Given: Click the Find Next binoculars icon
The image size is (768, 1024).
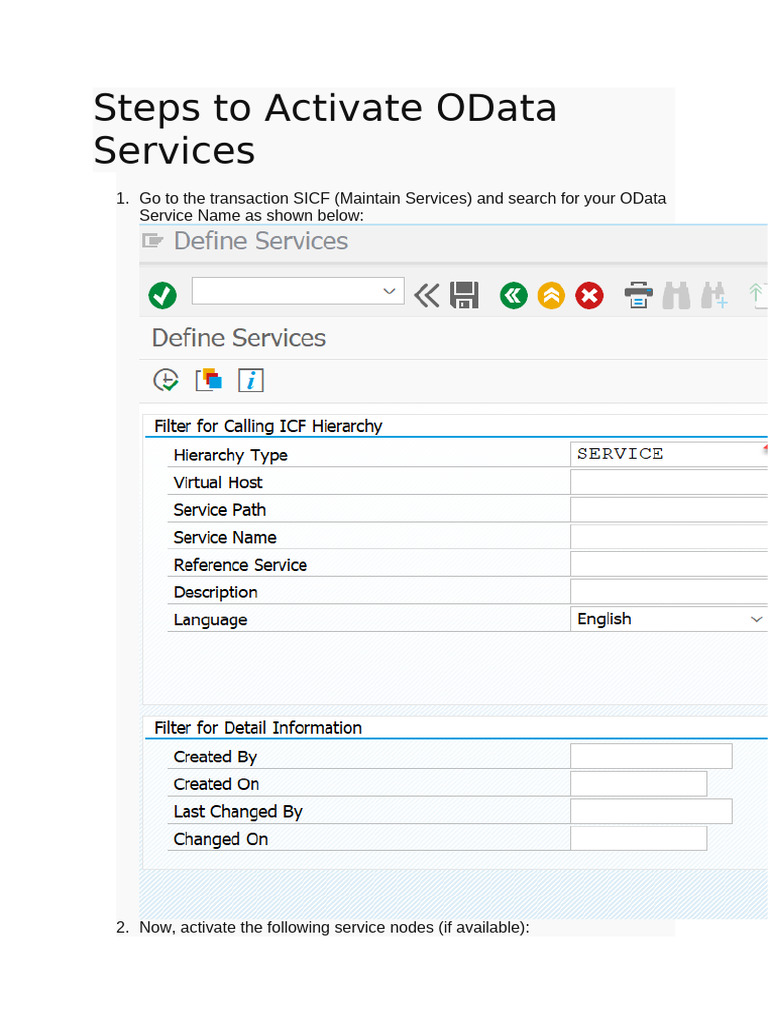Looking at the screenshot, I should tap(715, 295).
